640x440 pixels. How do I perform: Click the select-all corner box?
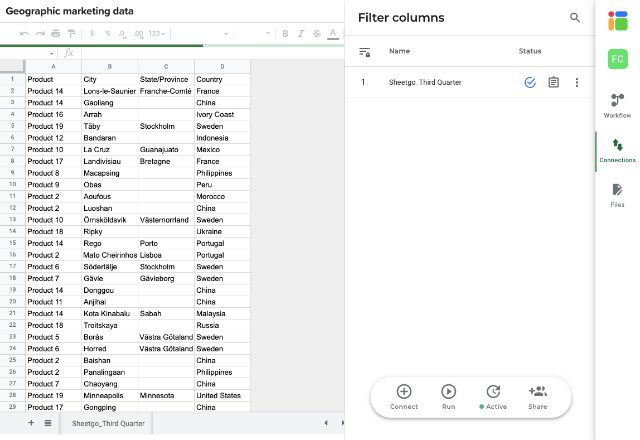[12, 67]
